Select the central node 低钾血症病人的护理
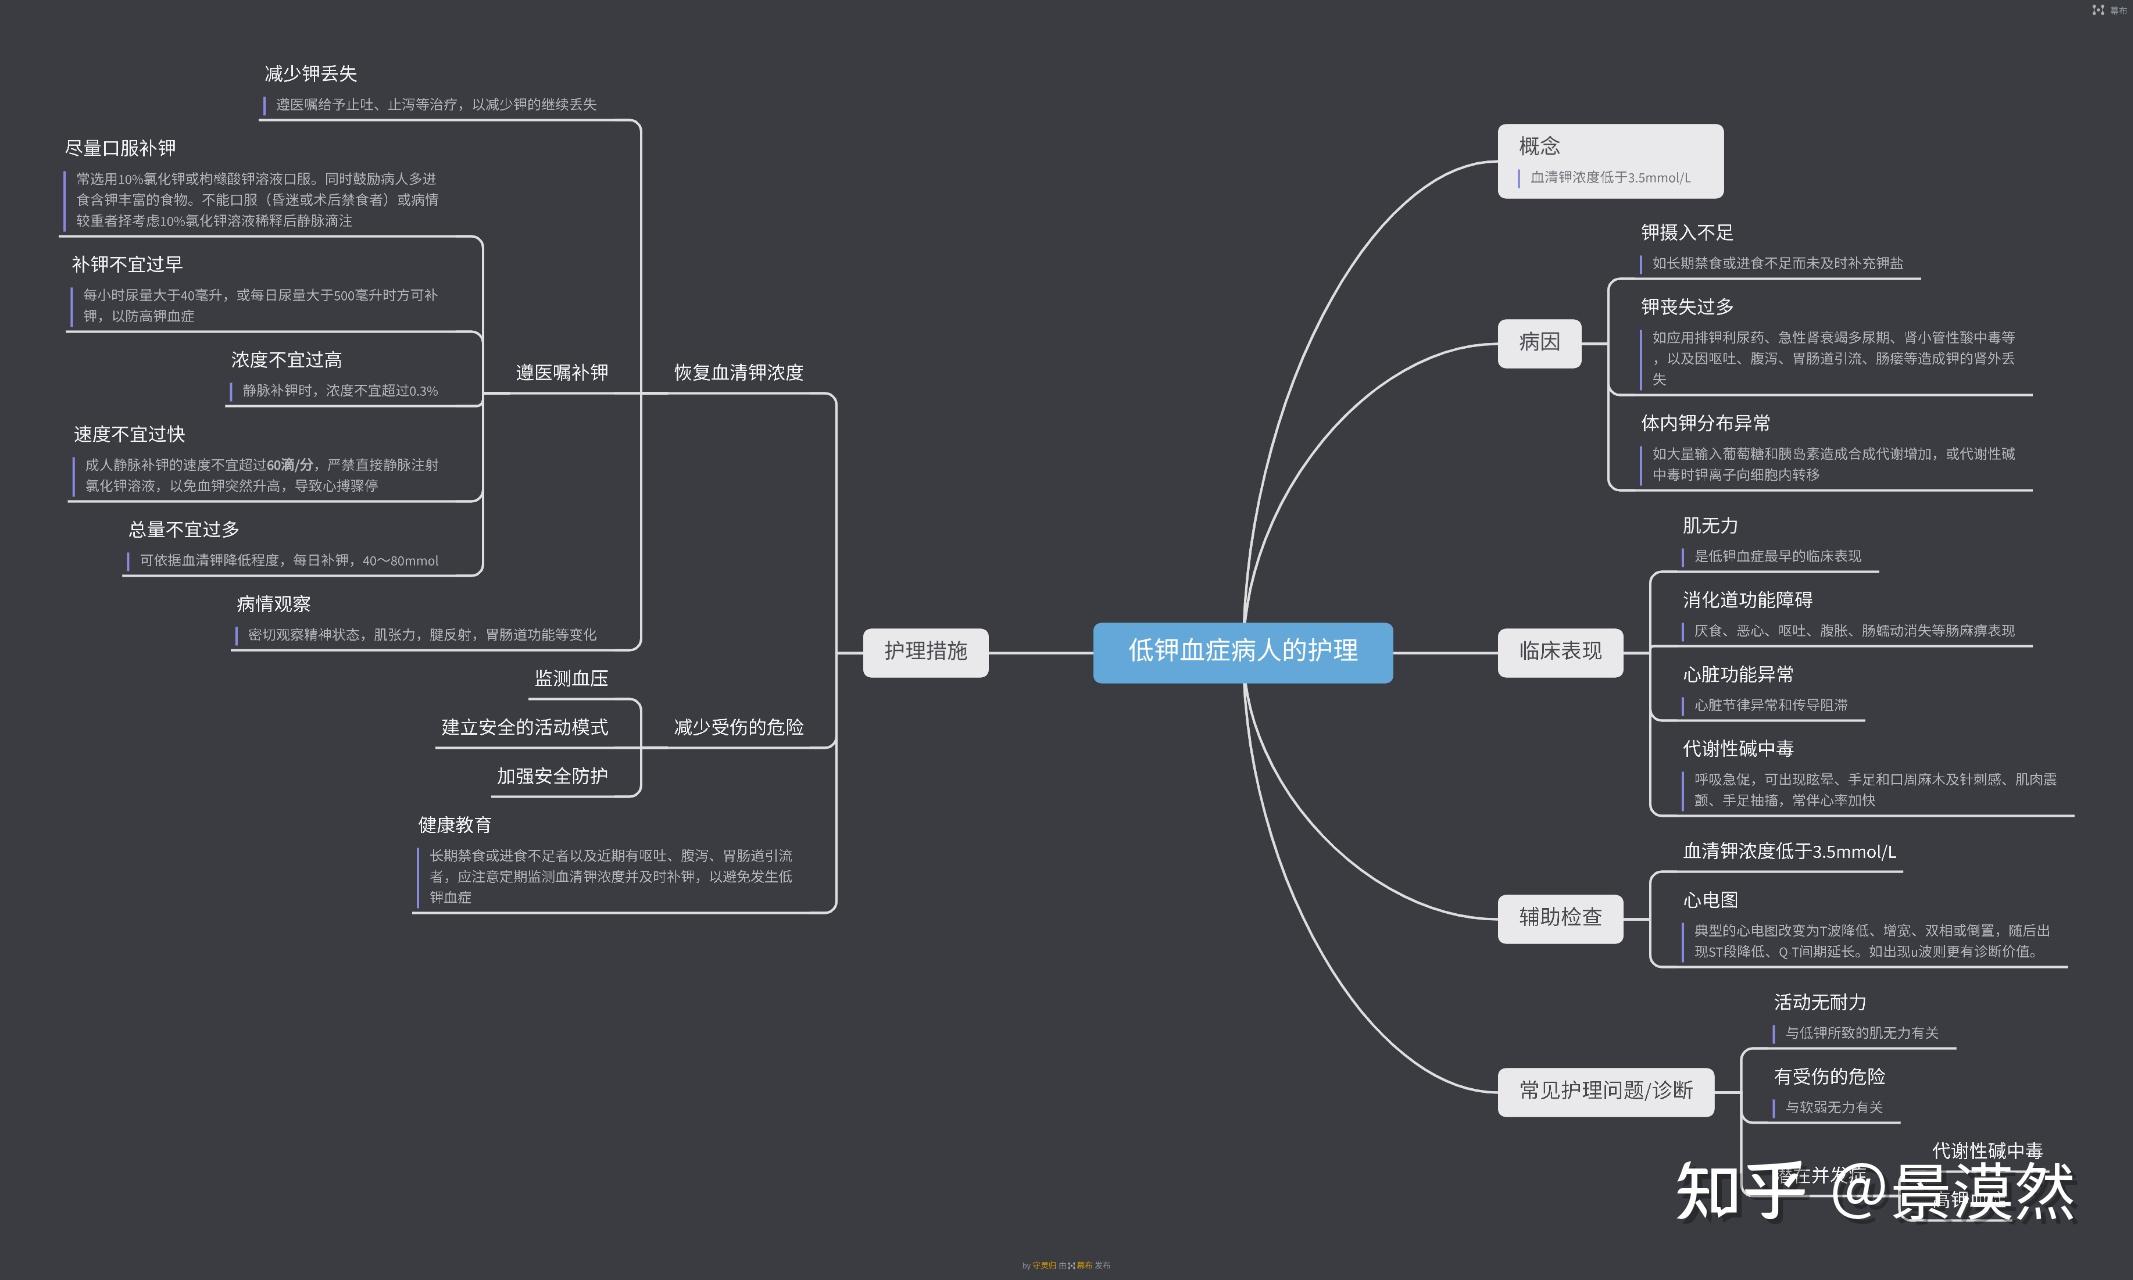This screenshot has width=2133, height=1280. [x=1242, y=652]
